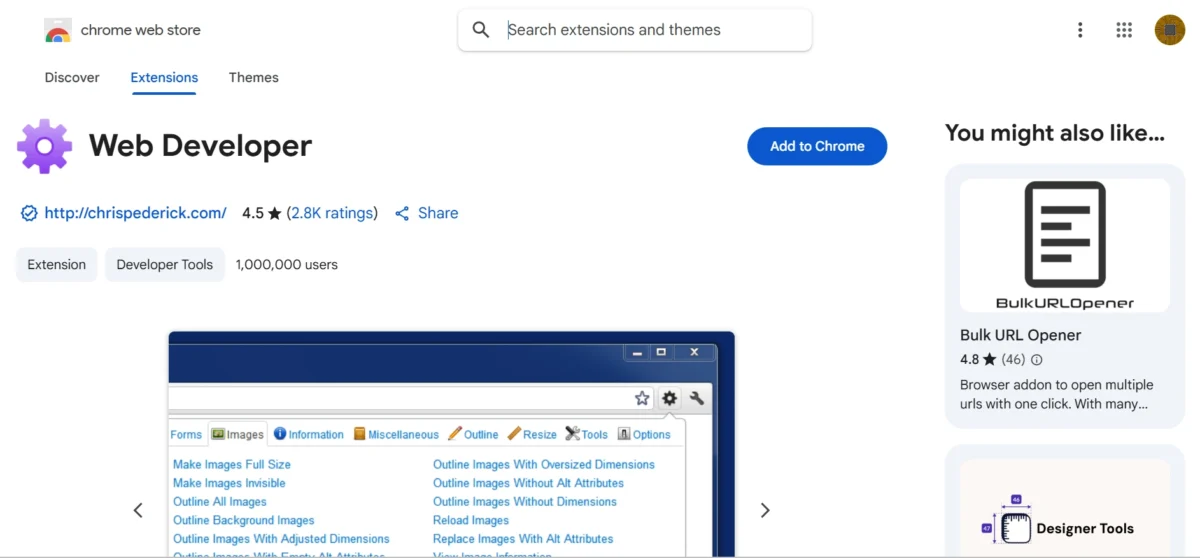This screenshot has width=1200, height=558.
Task: Click Make Images Invisible
Action: coord(229,483)
